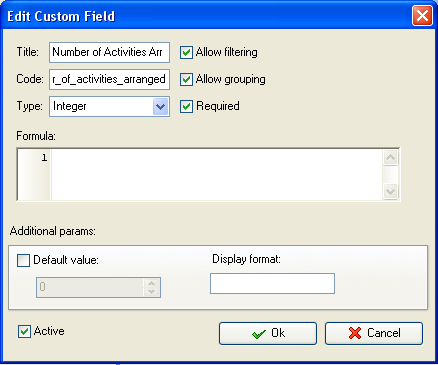Uncheck the Active checkbox
This screenshot has width=438, height=365.
(24, 331)
